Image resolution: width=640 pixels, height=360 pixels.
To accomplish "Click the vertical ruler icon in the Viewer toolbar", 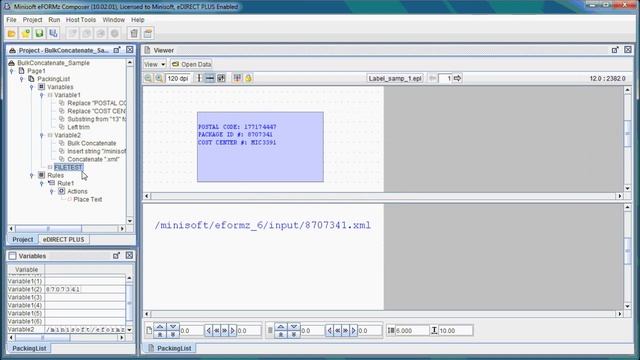I will click(x=199, y=78).
